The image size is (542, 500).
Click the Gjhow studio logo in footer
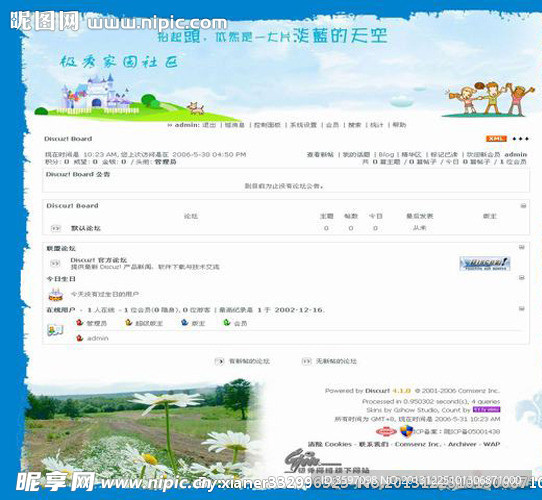tap(313, 460)
